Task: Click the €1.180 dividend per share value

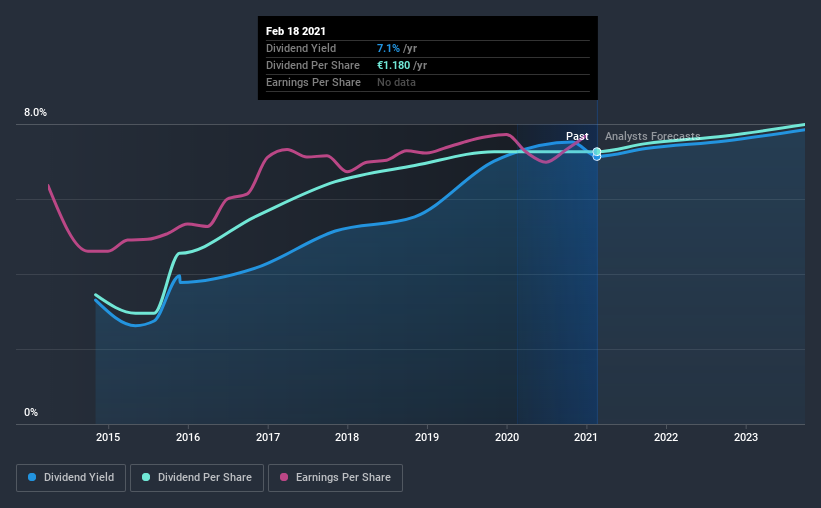Action: 394,65
